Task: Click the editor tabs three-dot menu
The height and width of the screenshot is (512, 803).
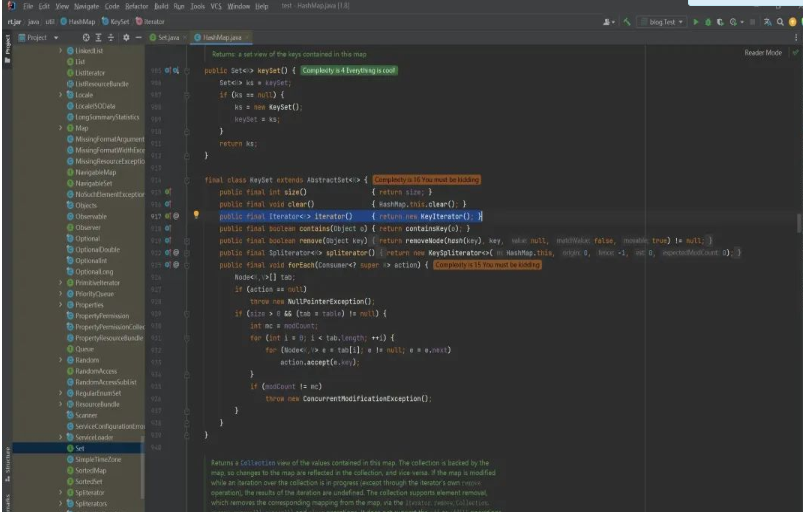Action: (796, 37)
